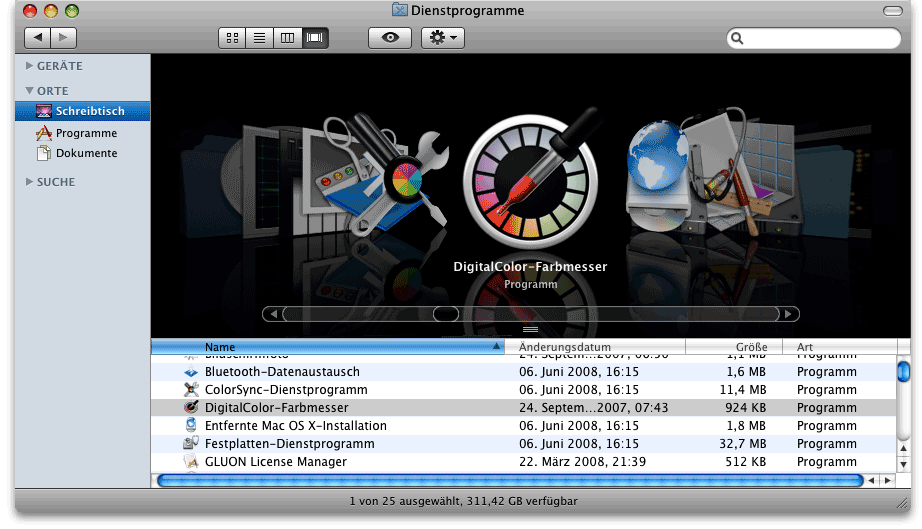Click Cover Flow scroll left arrow

coord(273,314)
